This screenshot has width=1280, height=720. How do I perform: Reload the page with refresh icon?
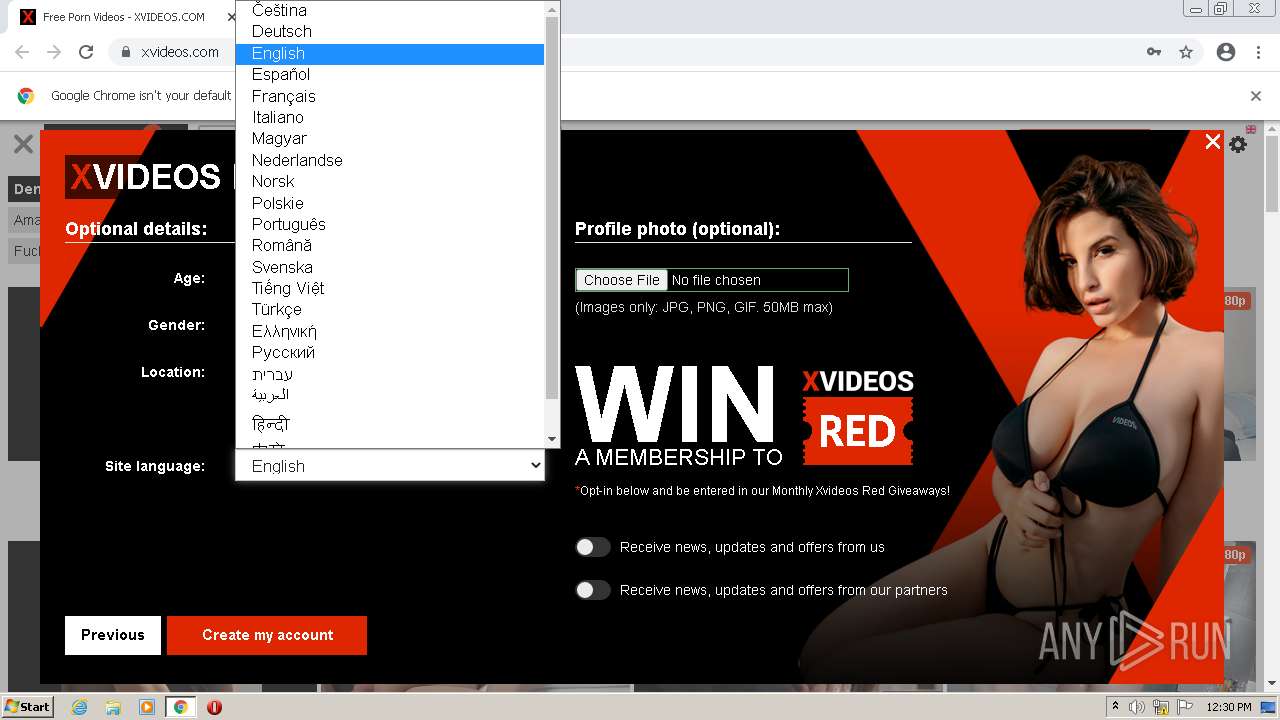click(x=86, y=52)
